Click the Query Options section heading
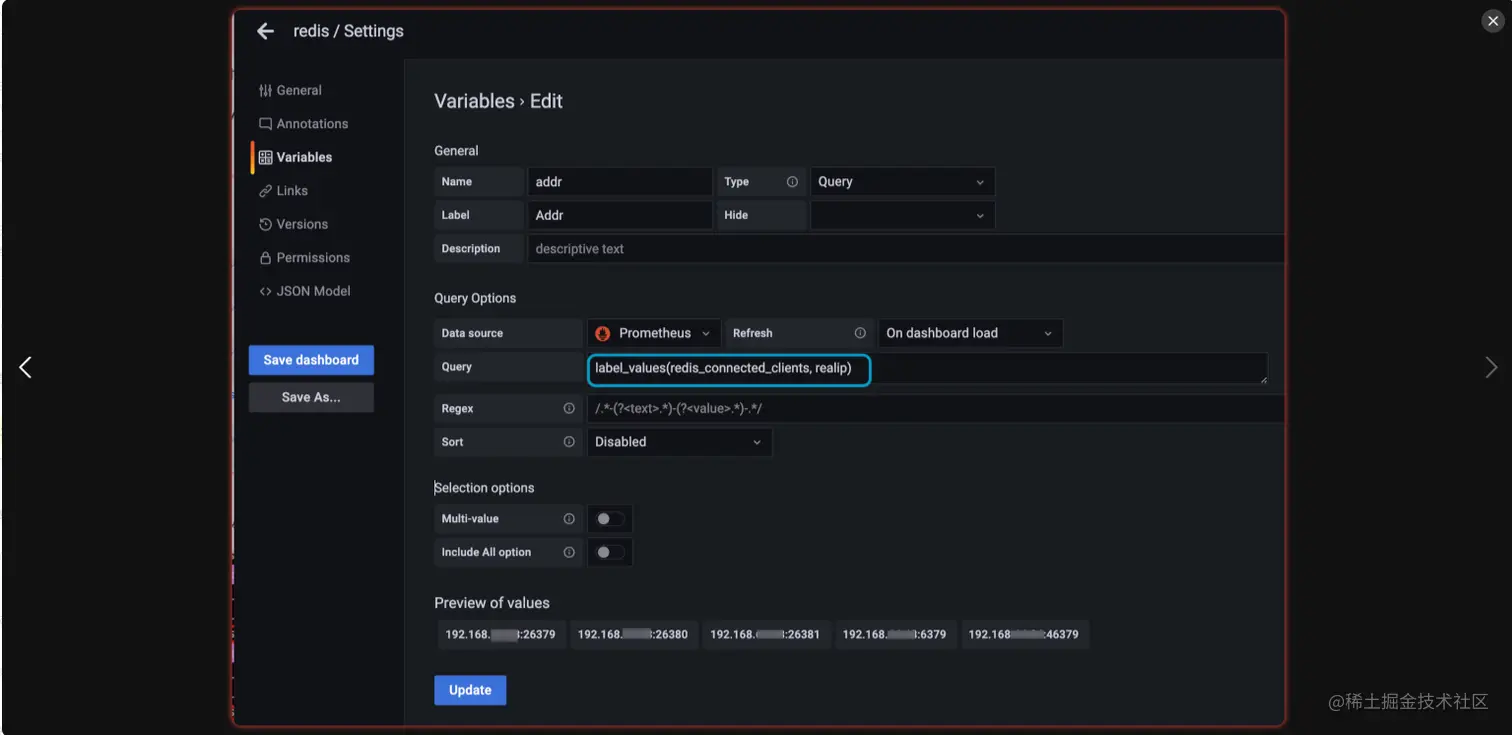1512x735 pixels. [475, 298]
